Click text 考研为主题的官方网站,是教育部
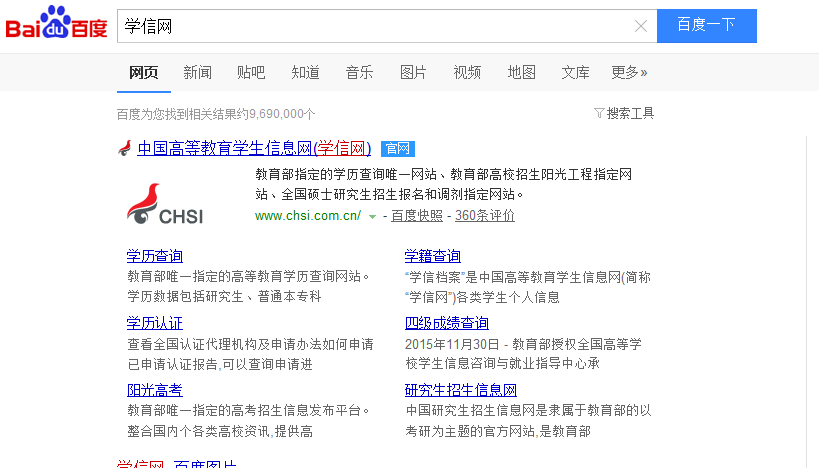The image size is (819, 468). pos(498,431)
